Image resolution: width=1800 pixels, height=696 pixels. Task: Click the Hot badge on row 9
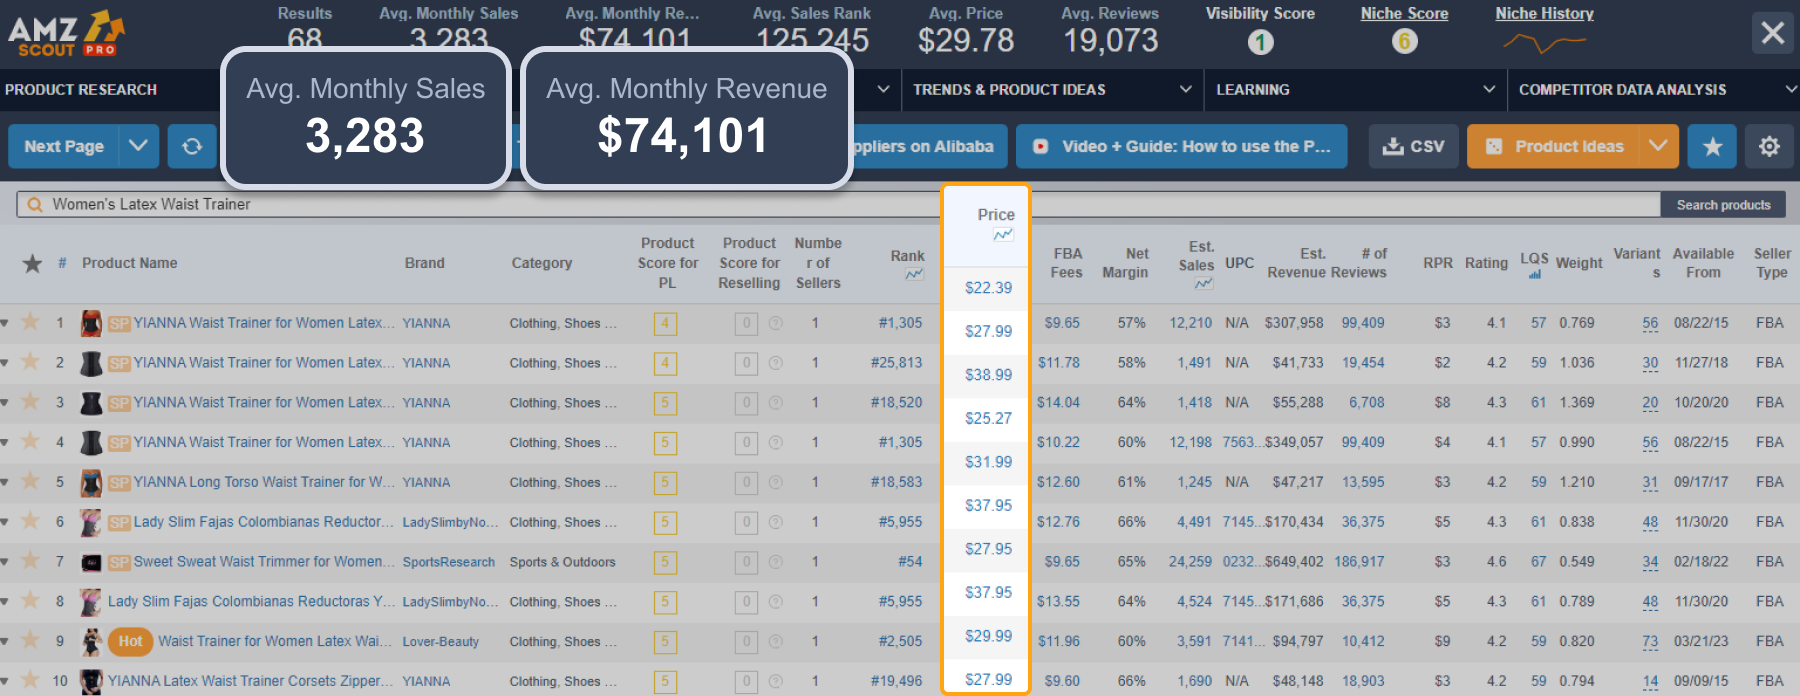130,641
